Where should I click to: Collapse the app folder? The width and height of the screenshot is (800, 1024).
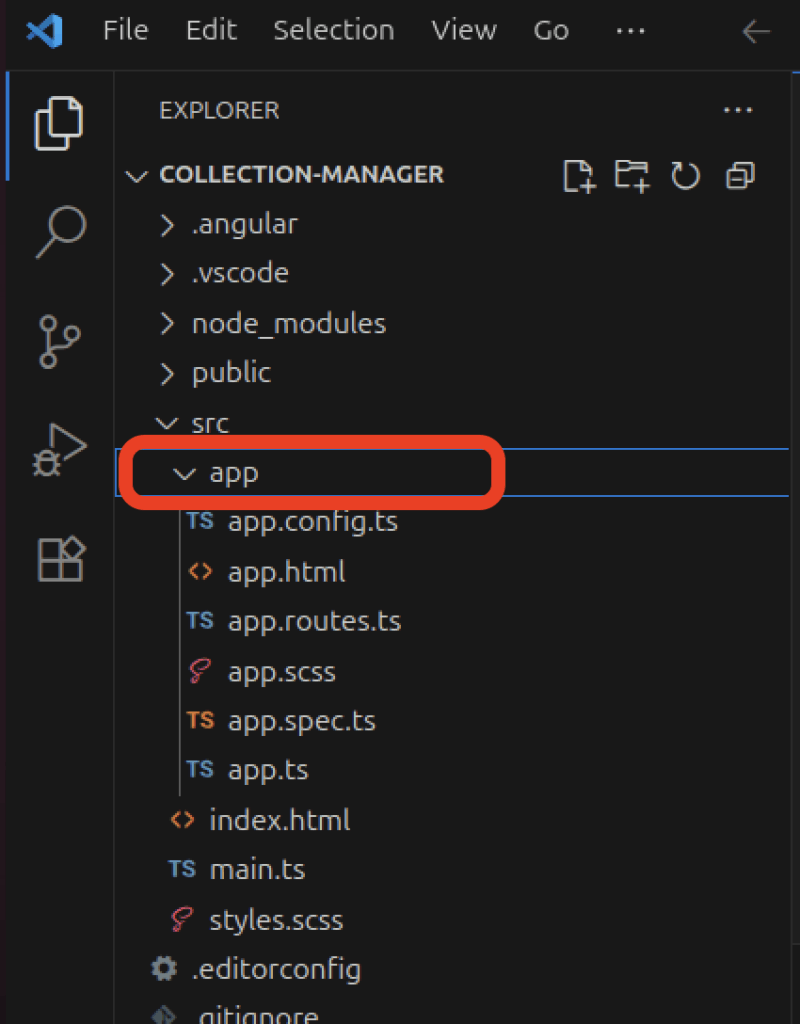(233, 473)
